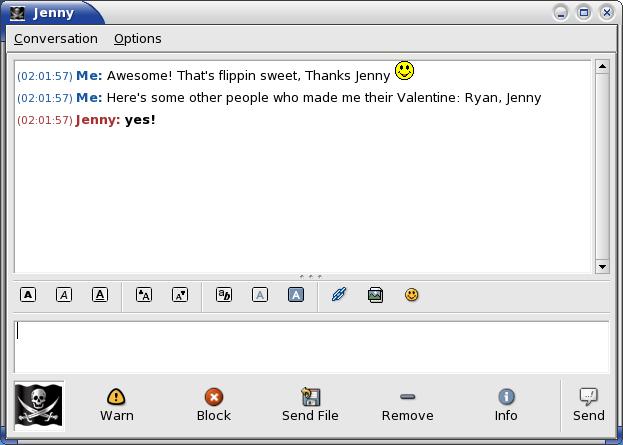View Jenny's Info
Screen dimensions: 623x445
click(506, 405)
